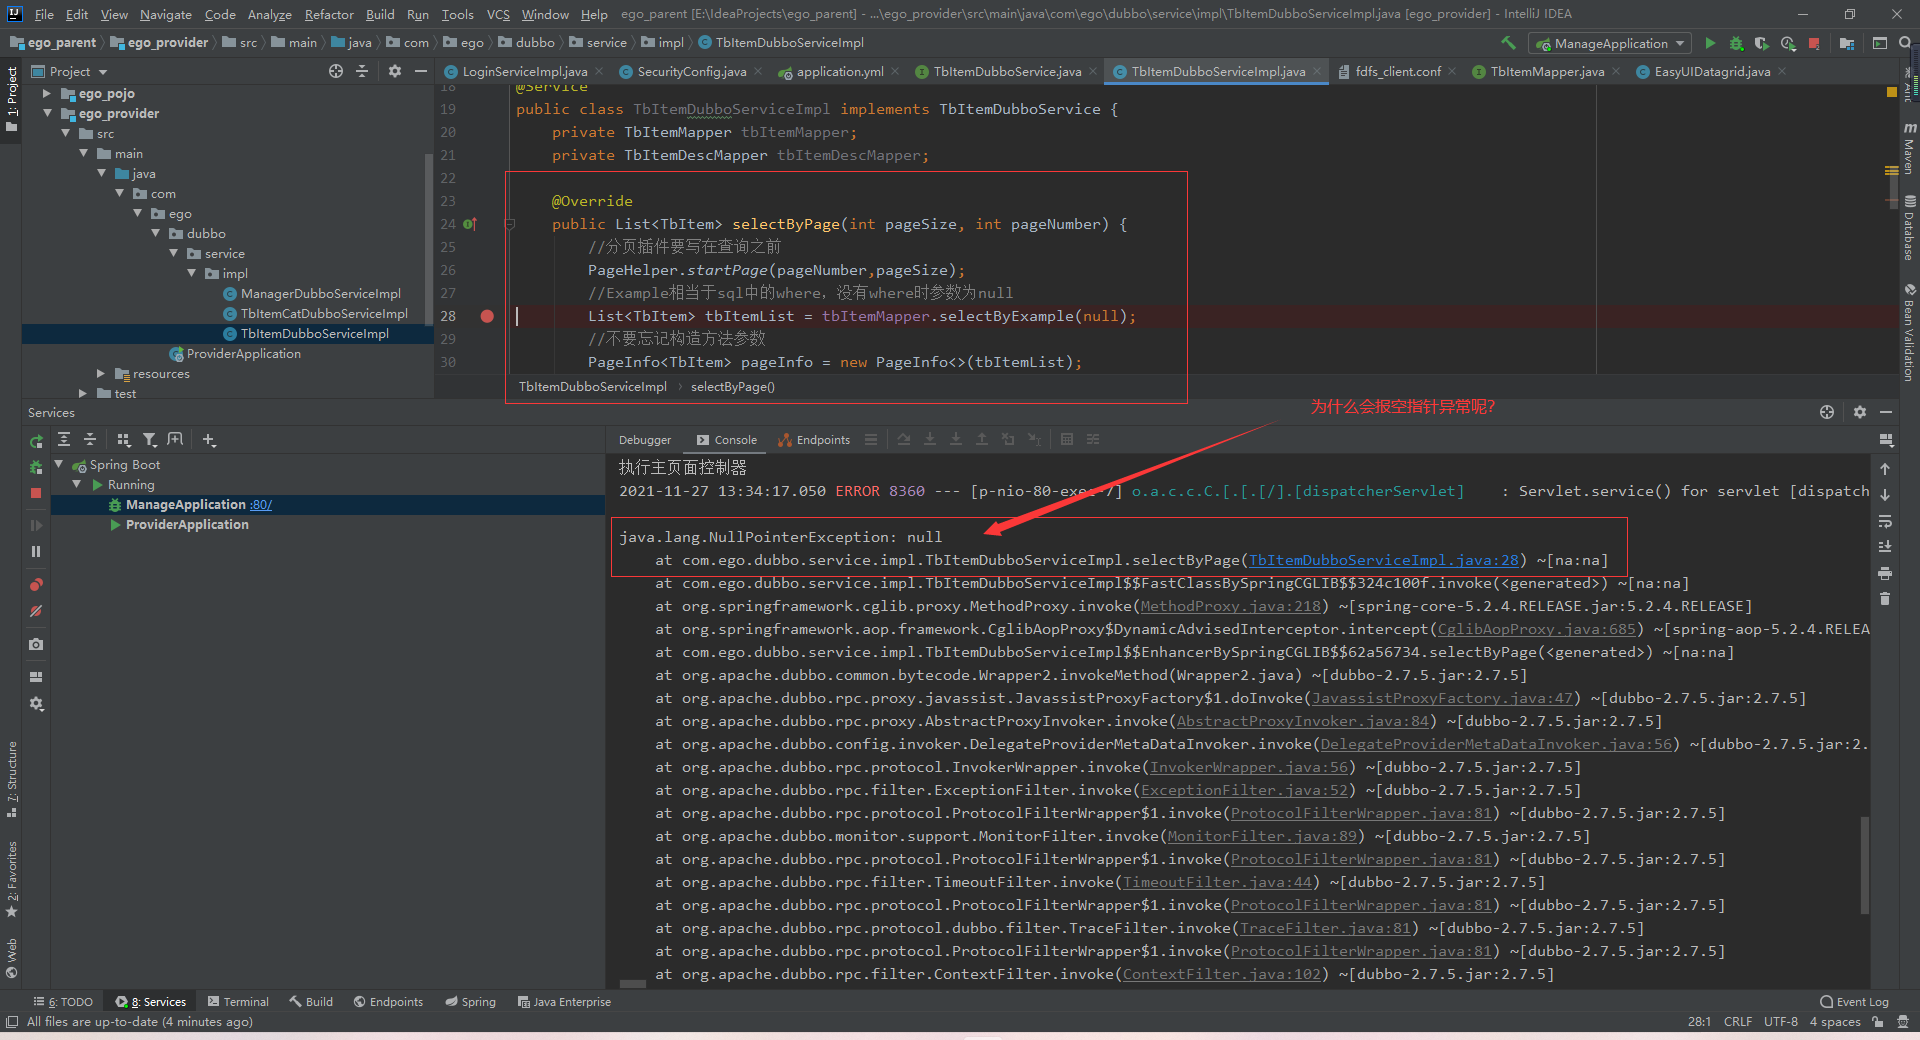Screen dimensions: 1920x1040
Task: Click the console vertical scrollbar thumb
Action: click(x=1865, y=865)
